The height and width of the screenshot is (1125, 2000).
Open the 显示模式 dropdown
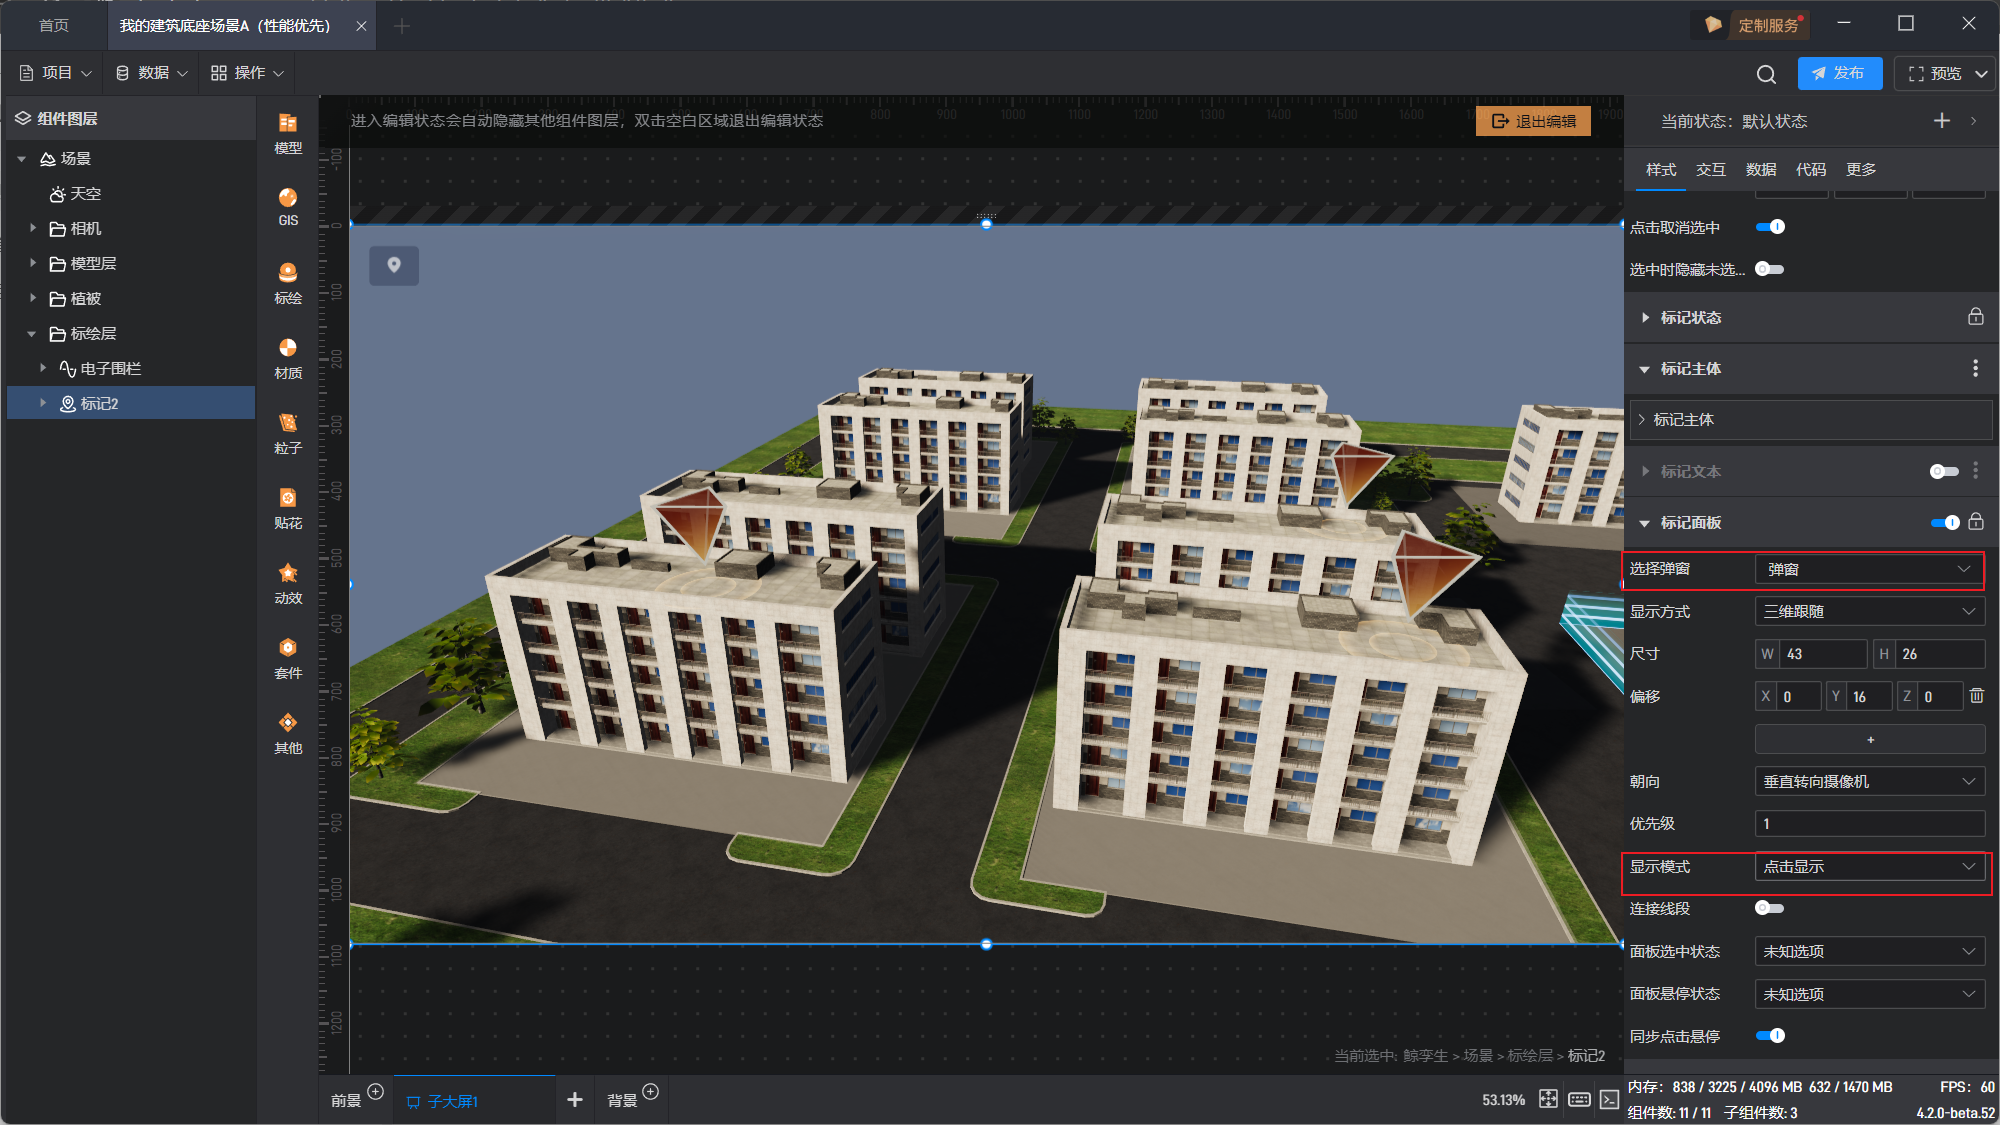(x=1868, y=867)
